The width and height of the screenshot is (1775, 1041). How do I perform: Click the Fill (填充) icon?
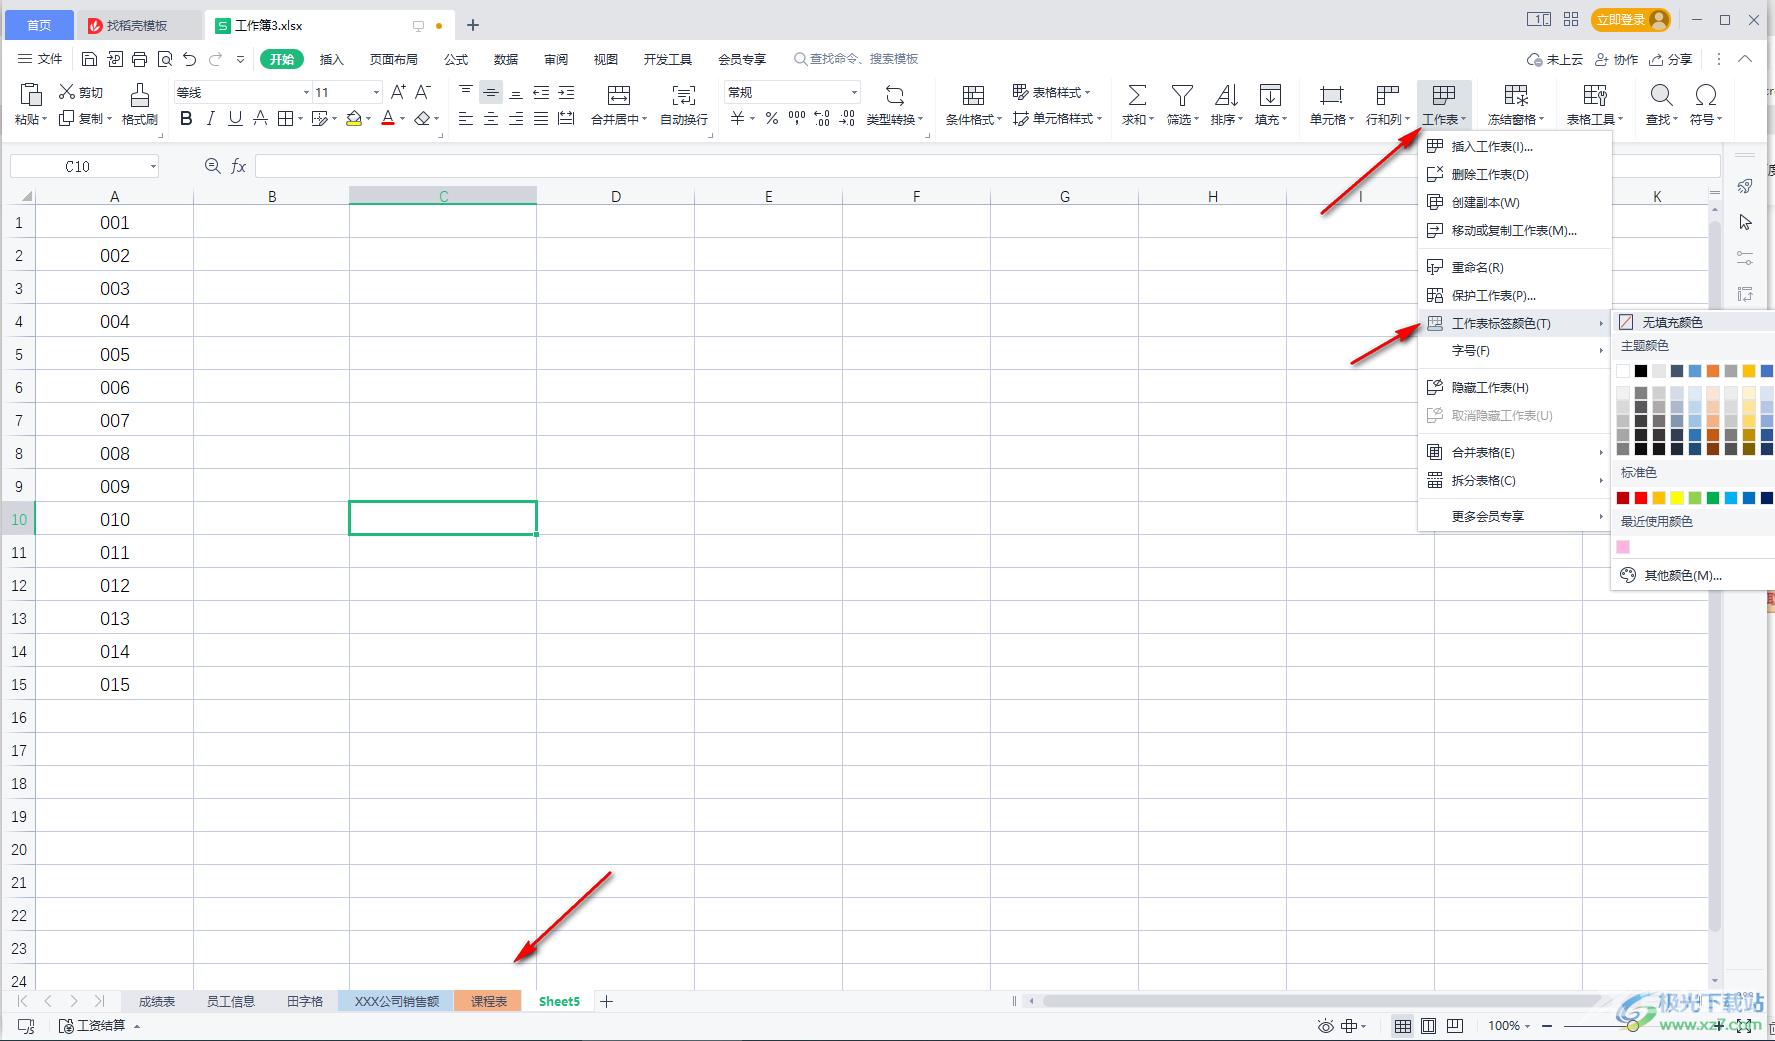(1270, 95)
